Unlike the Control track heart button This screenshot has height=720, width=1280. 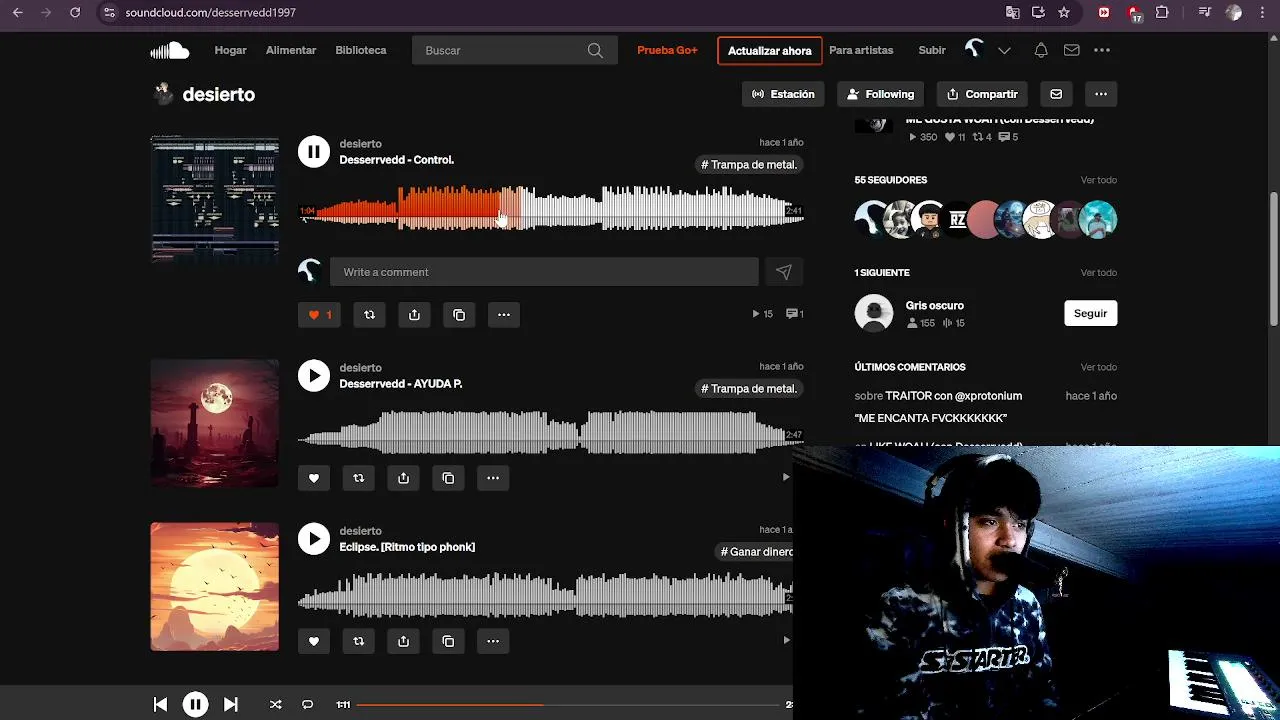pyautogui.click(x=319, y=315)
